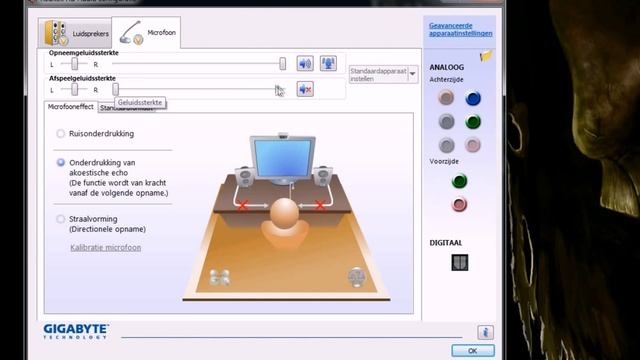The image size is (640, 360).
Task: Open microphone boost button beside recording volume
Action: click(328, 63)
